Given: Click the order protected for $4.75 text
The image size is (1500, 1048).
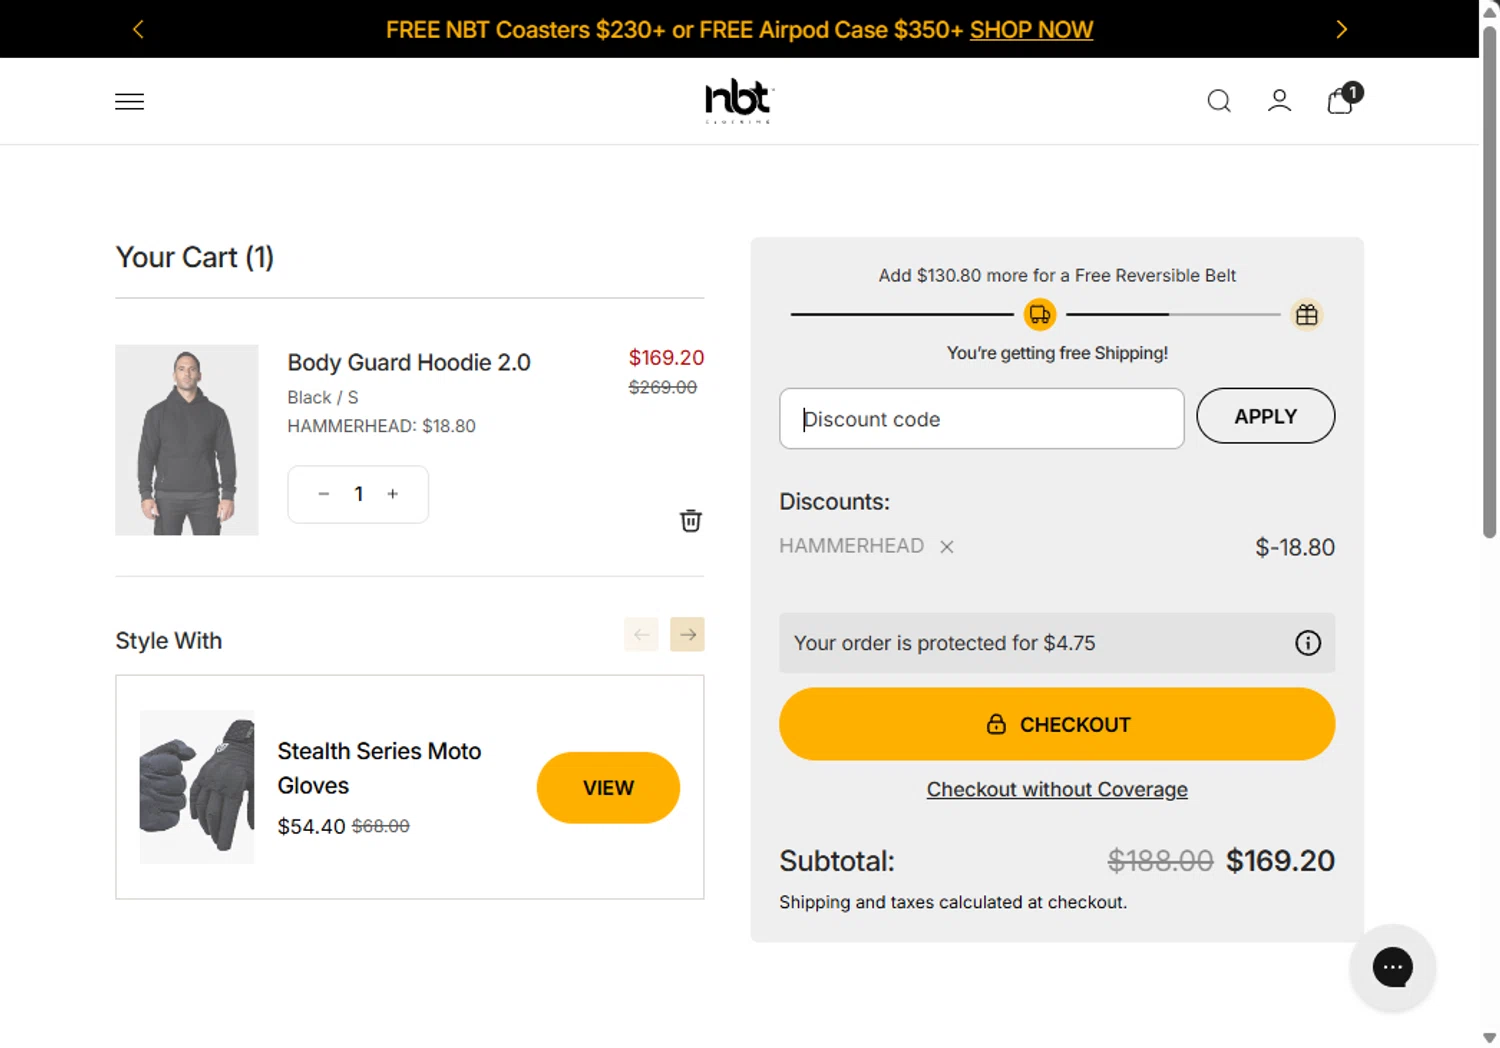Looking at the screenshot, I should point(944,643).
